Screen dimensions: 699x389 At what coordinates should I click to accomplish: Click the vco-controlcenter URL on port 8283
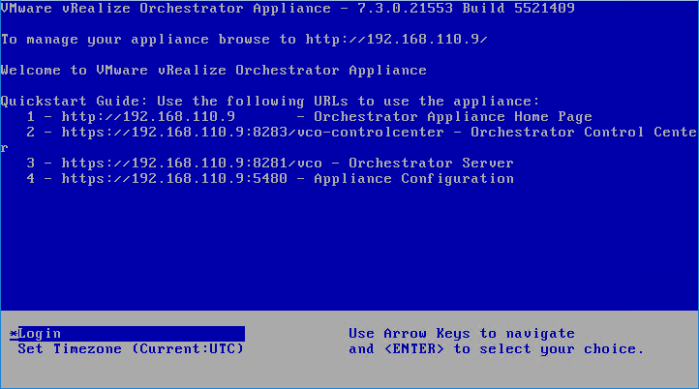tap(253, 132)
